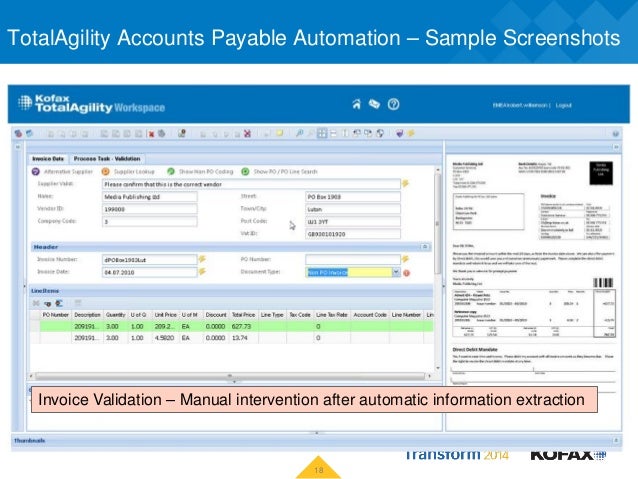638x479 pixels.
Task: Click the Tax Code column header
Action: click(300, 315)
